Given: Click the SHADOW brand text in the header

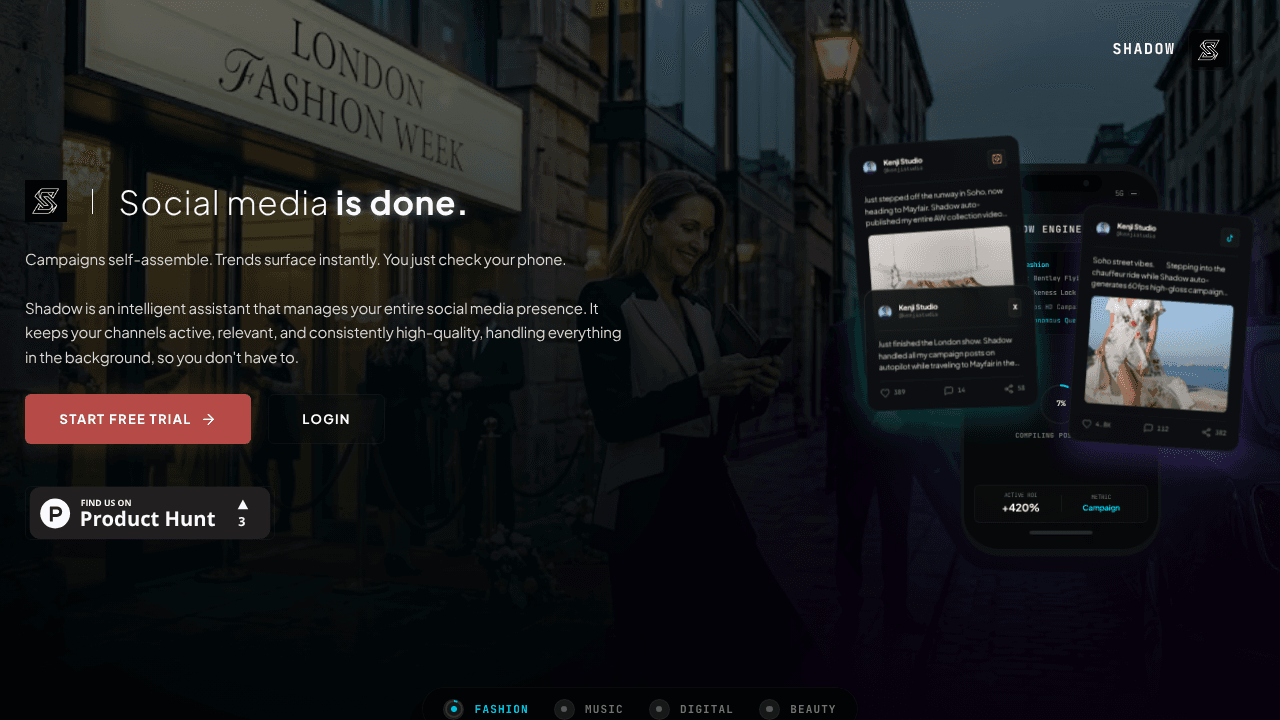Looking at the screenshot, I should [1144, 49].
